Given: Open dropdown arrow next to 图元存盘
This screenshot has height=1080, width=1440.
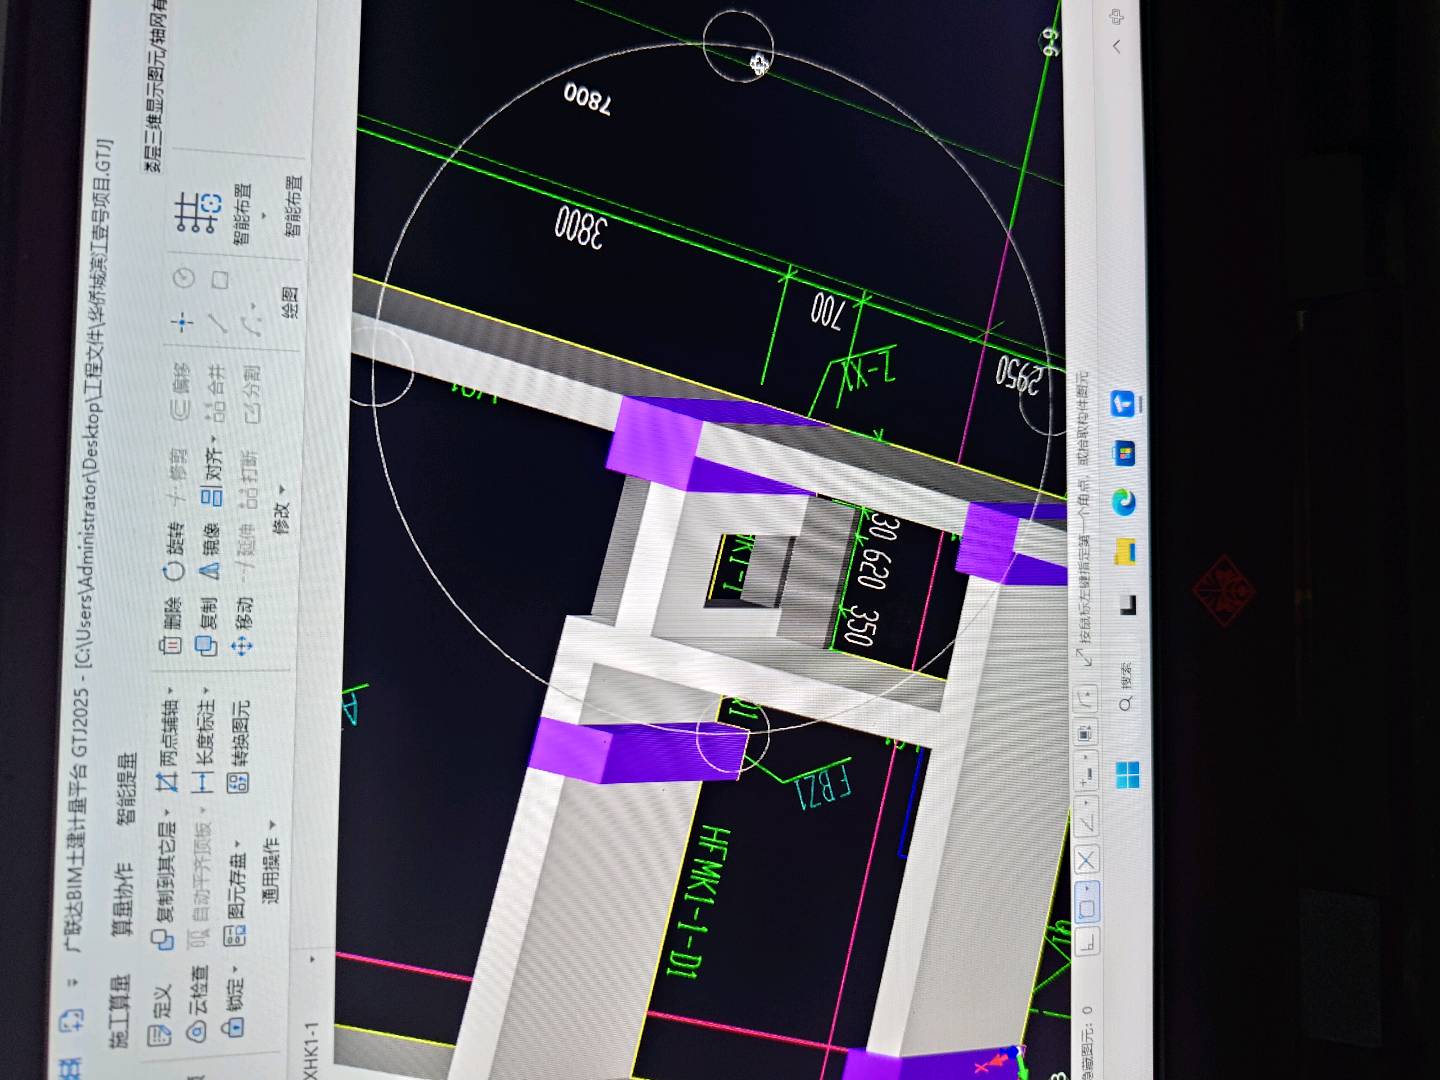Looking at the screenshot, I should pyautogui.click(x=237, y=845).
